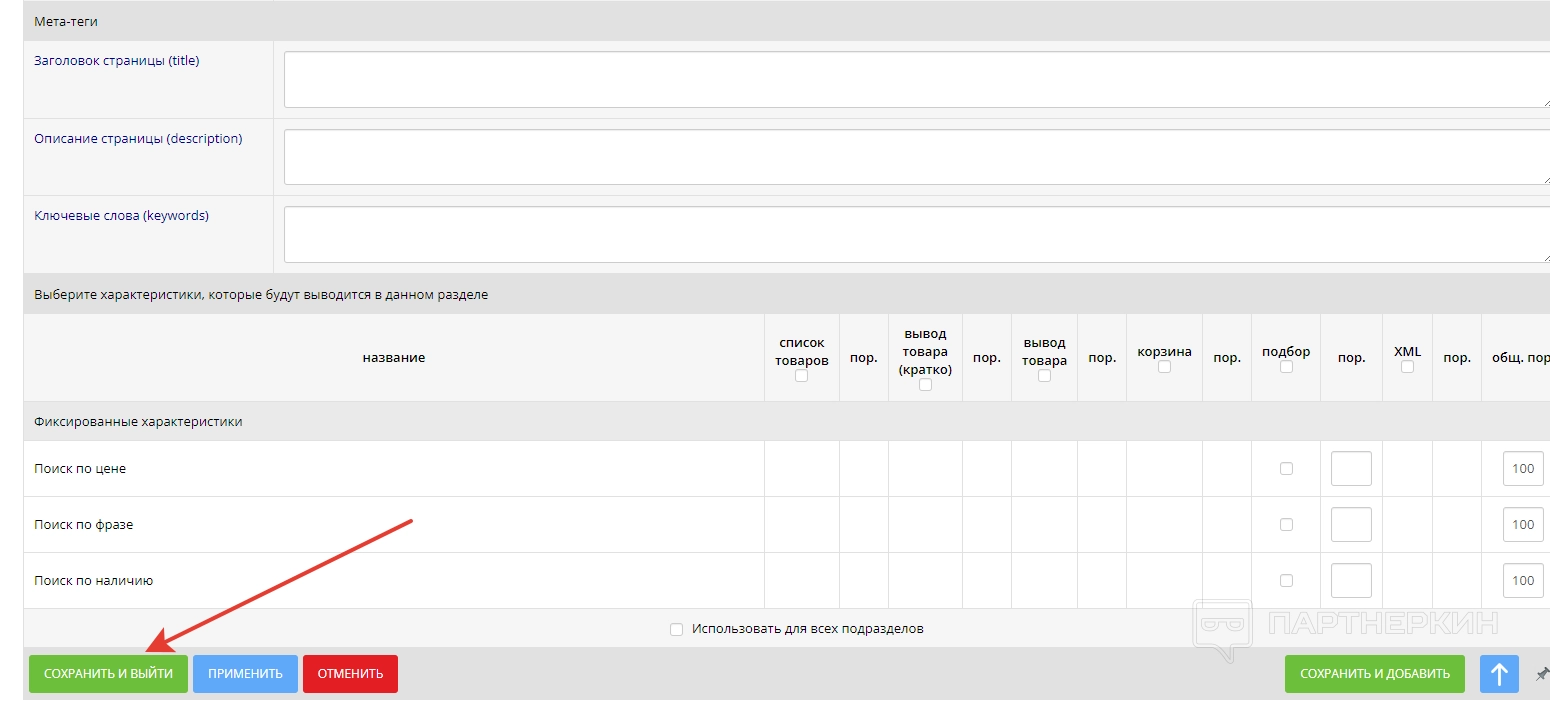
Task: Click the empty пор. field for 'Поиск по цене'
Action: click(1350, 468)
